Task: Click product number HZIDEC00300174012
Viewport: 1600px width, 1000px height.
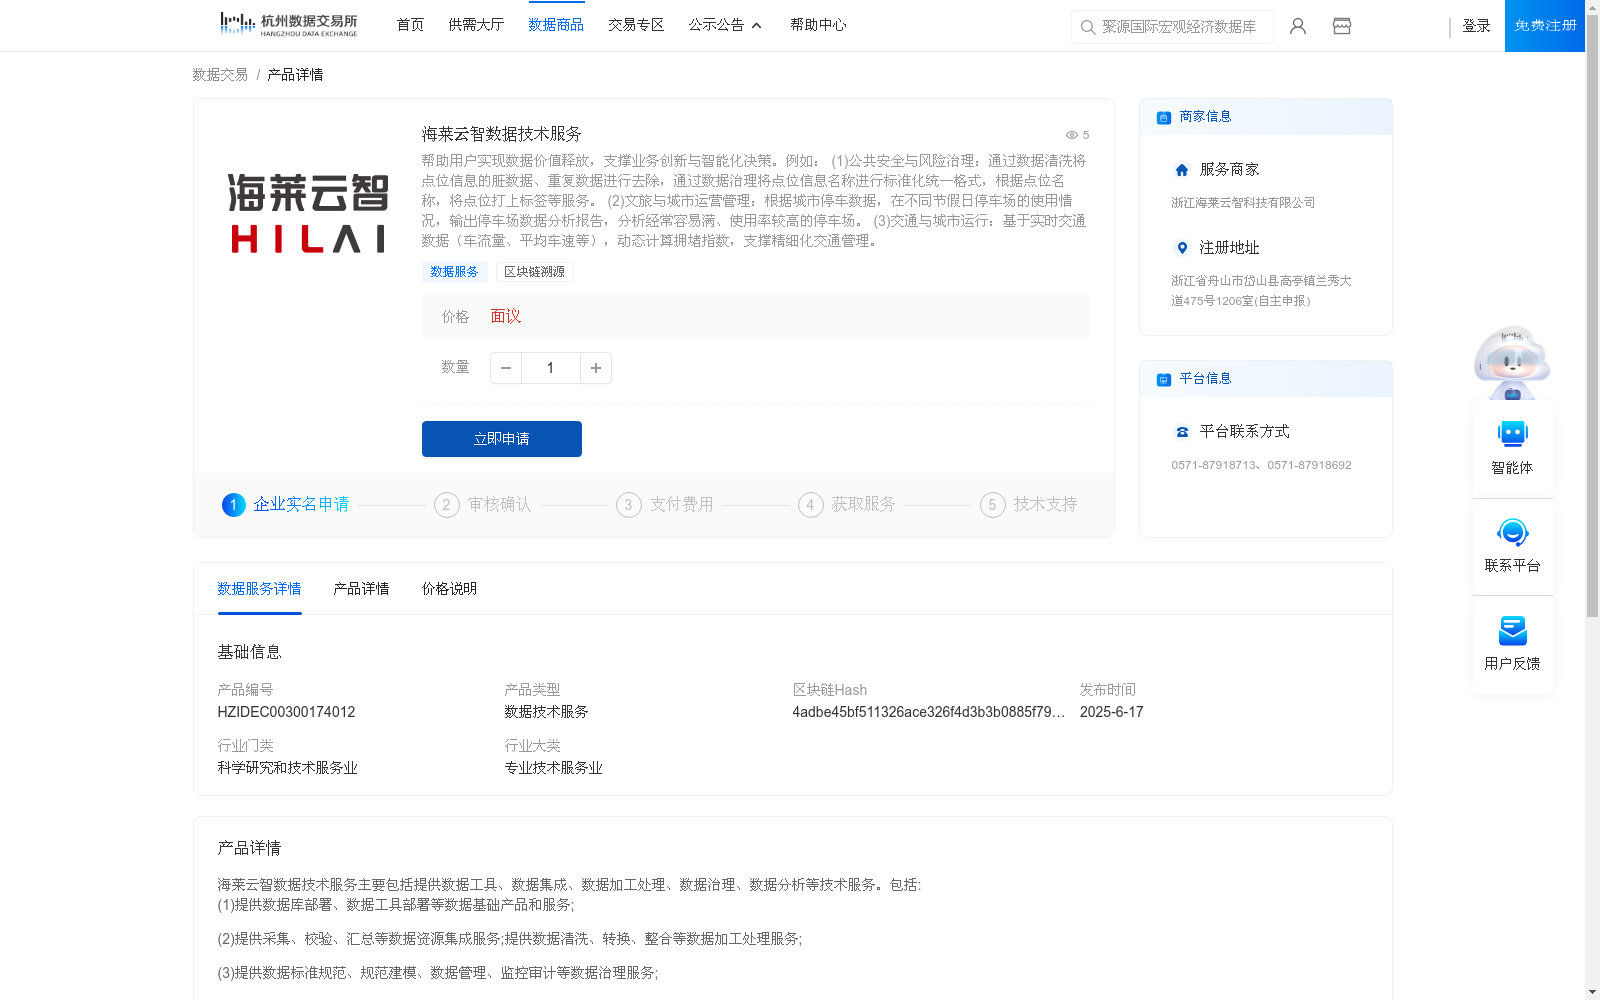Action: [x=286, y=712]
